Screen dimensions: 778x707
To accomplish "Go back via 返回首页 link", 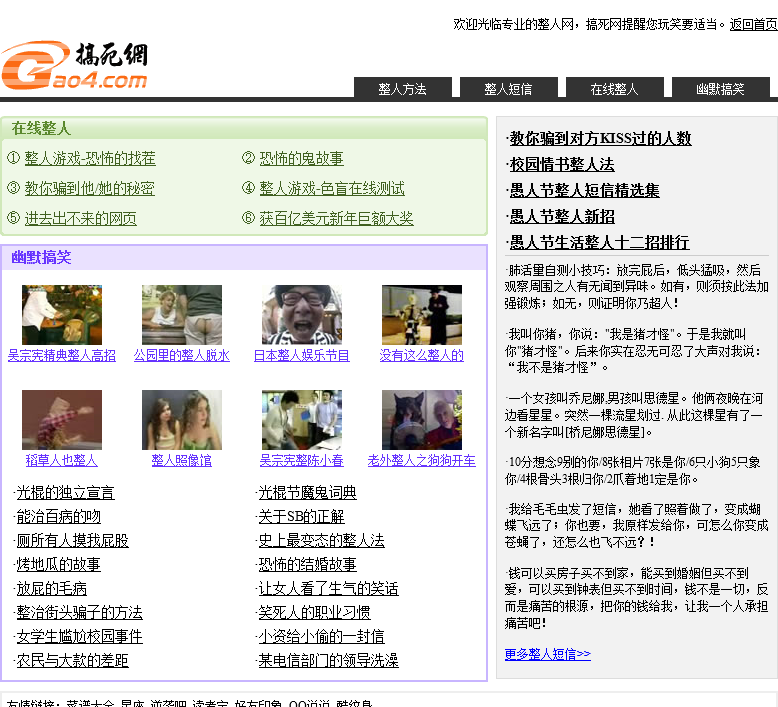I will point(754,24).
